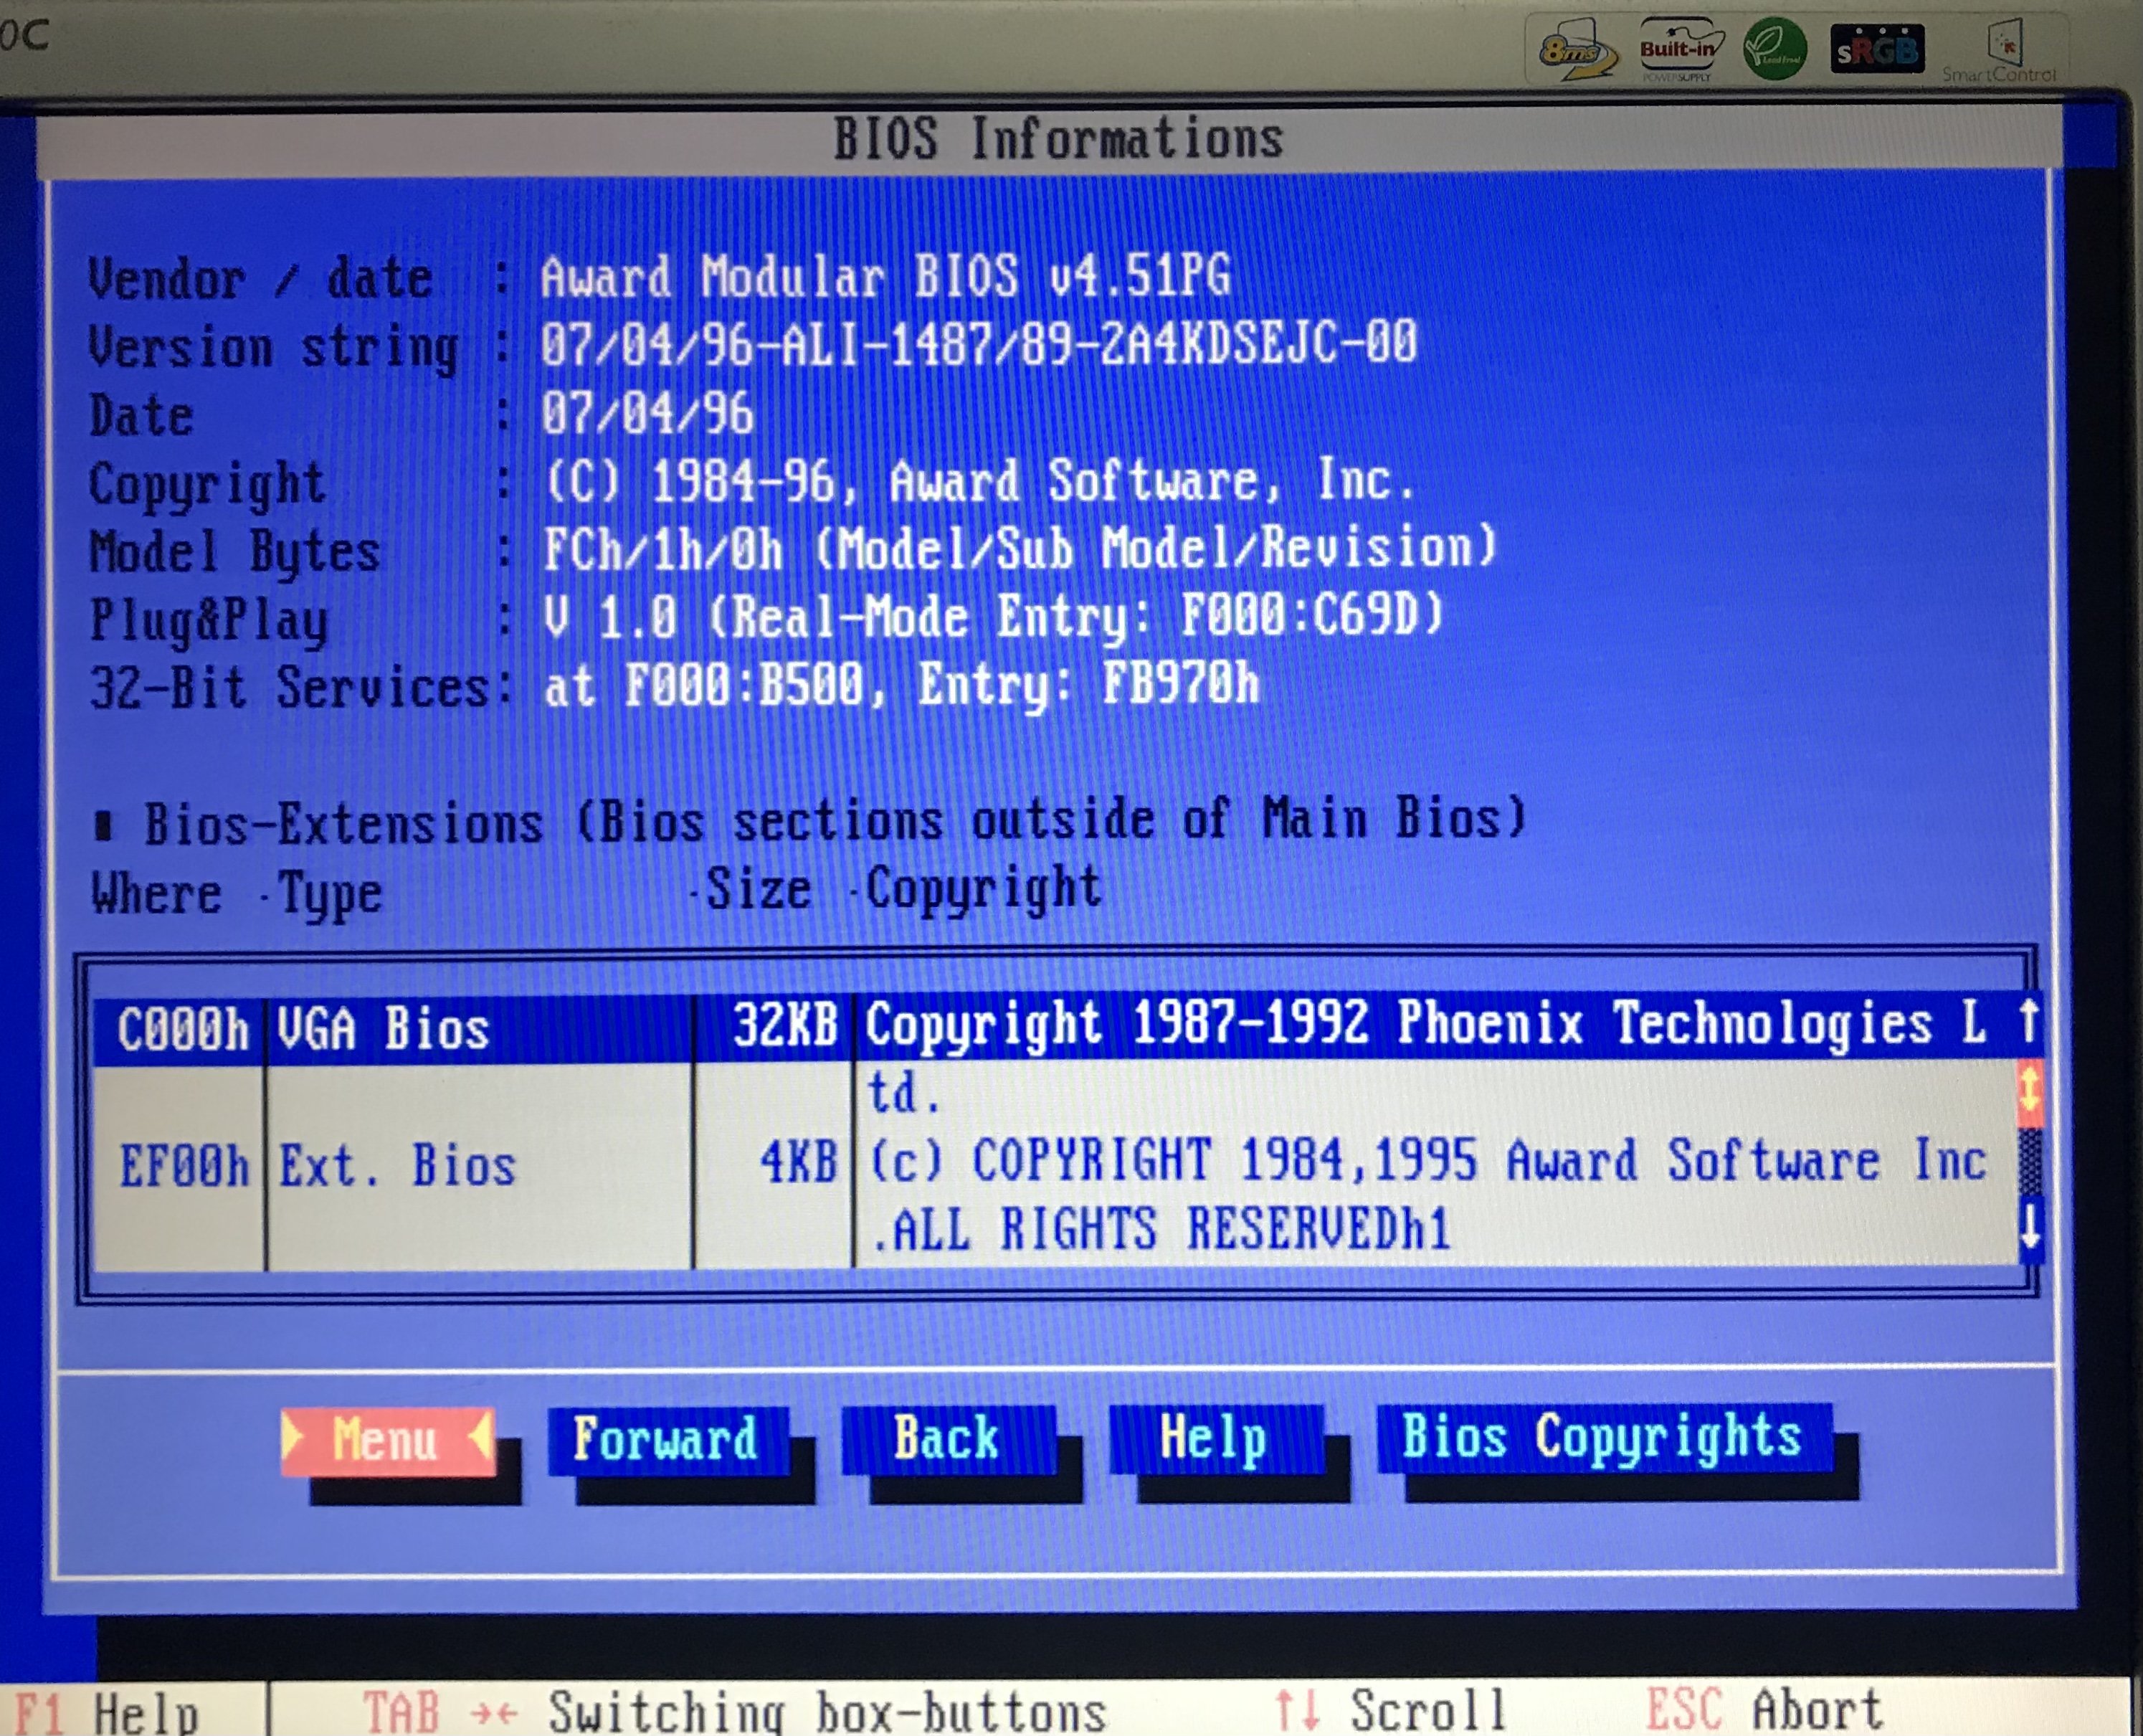Click the dotted scrollbar track below thumb
The width and height of the screenshot is (2143, 1736).
click(x=2029, y=1162)
